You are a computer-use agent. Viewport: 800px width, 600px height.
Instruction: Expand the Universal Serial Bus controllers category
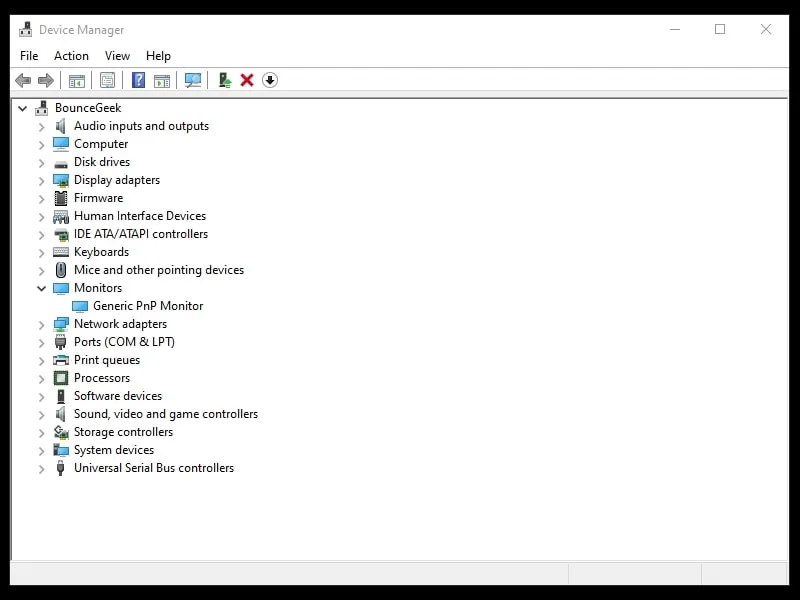[x=40, y=467]
